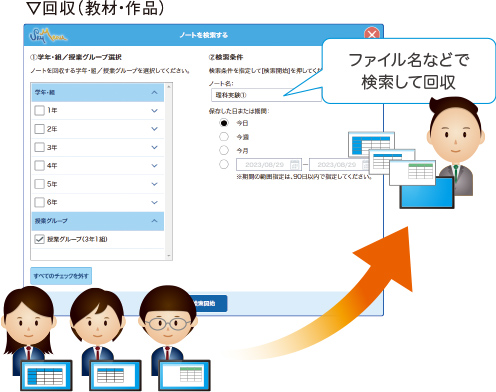Expand the 4年 grade chevron

coord(154,165)
